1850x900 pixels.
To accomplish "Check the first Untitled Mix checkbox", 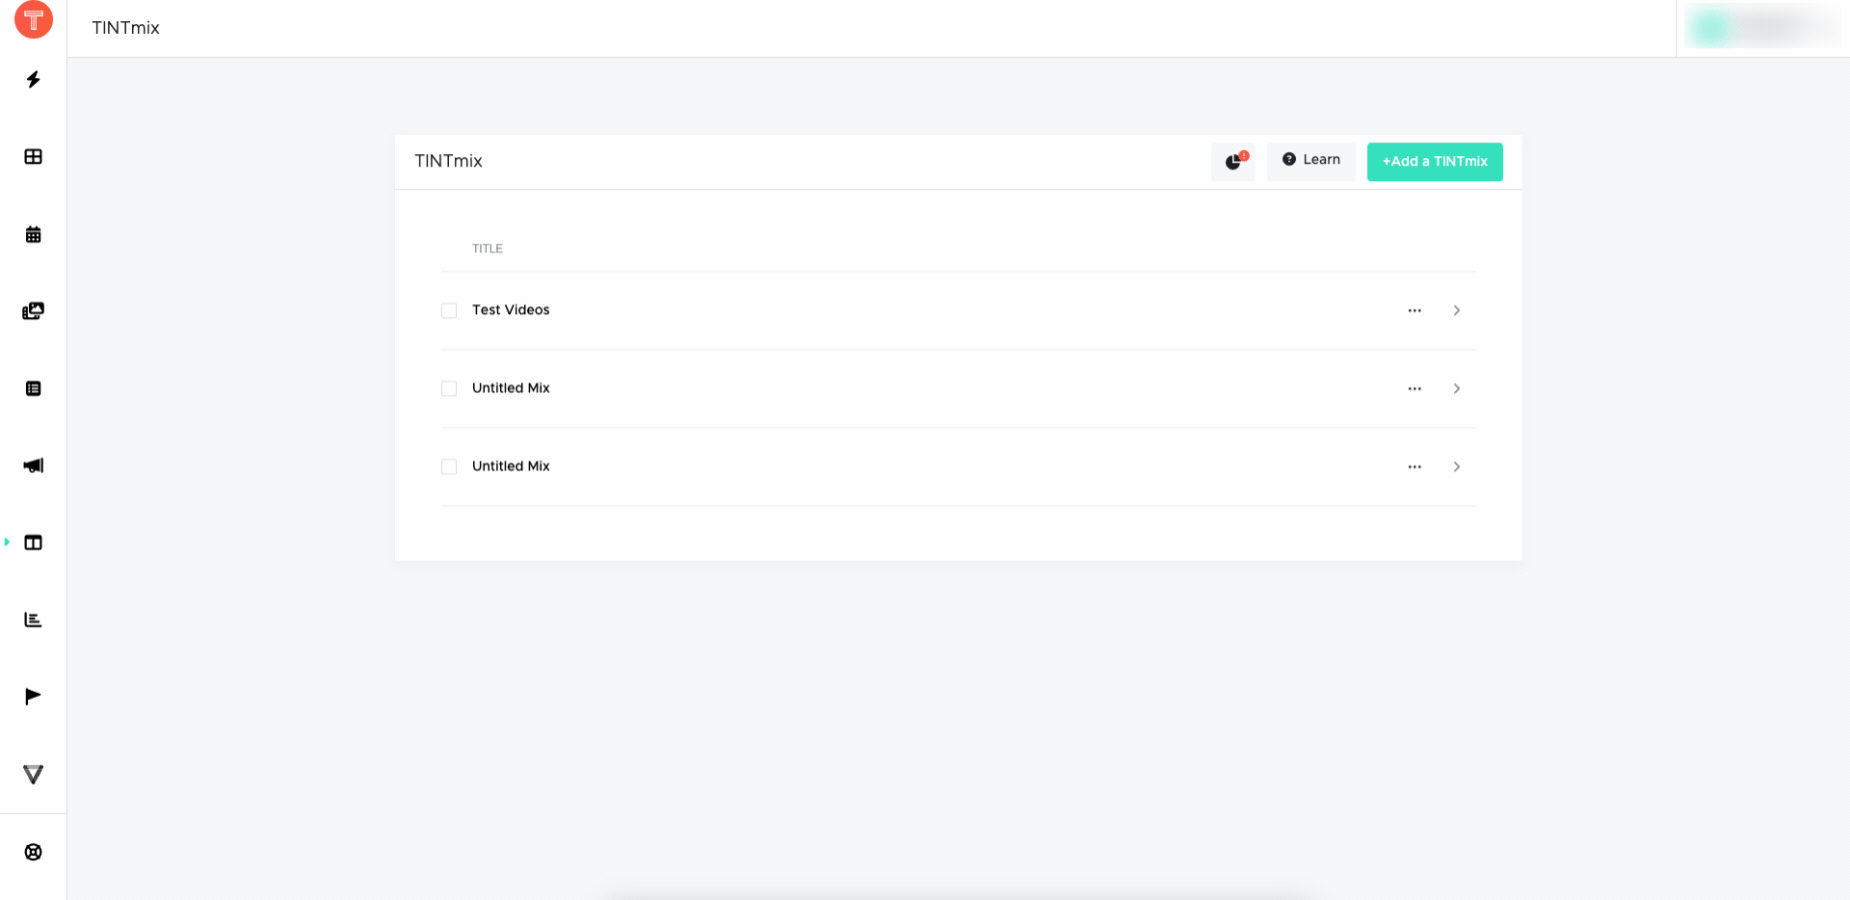I will pyautogui.click(x=449, y=389).
